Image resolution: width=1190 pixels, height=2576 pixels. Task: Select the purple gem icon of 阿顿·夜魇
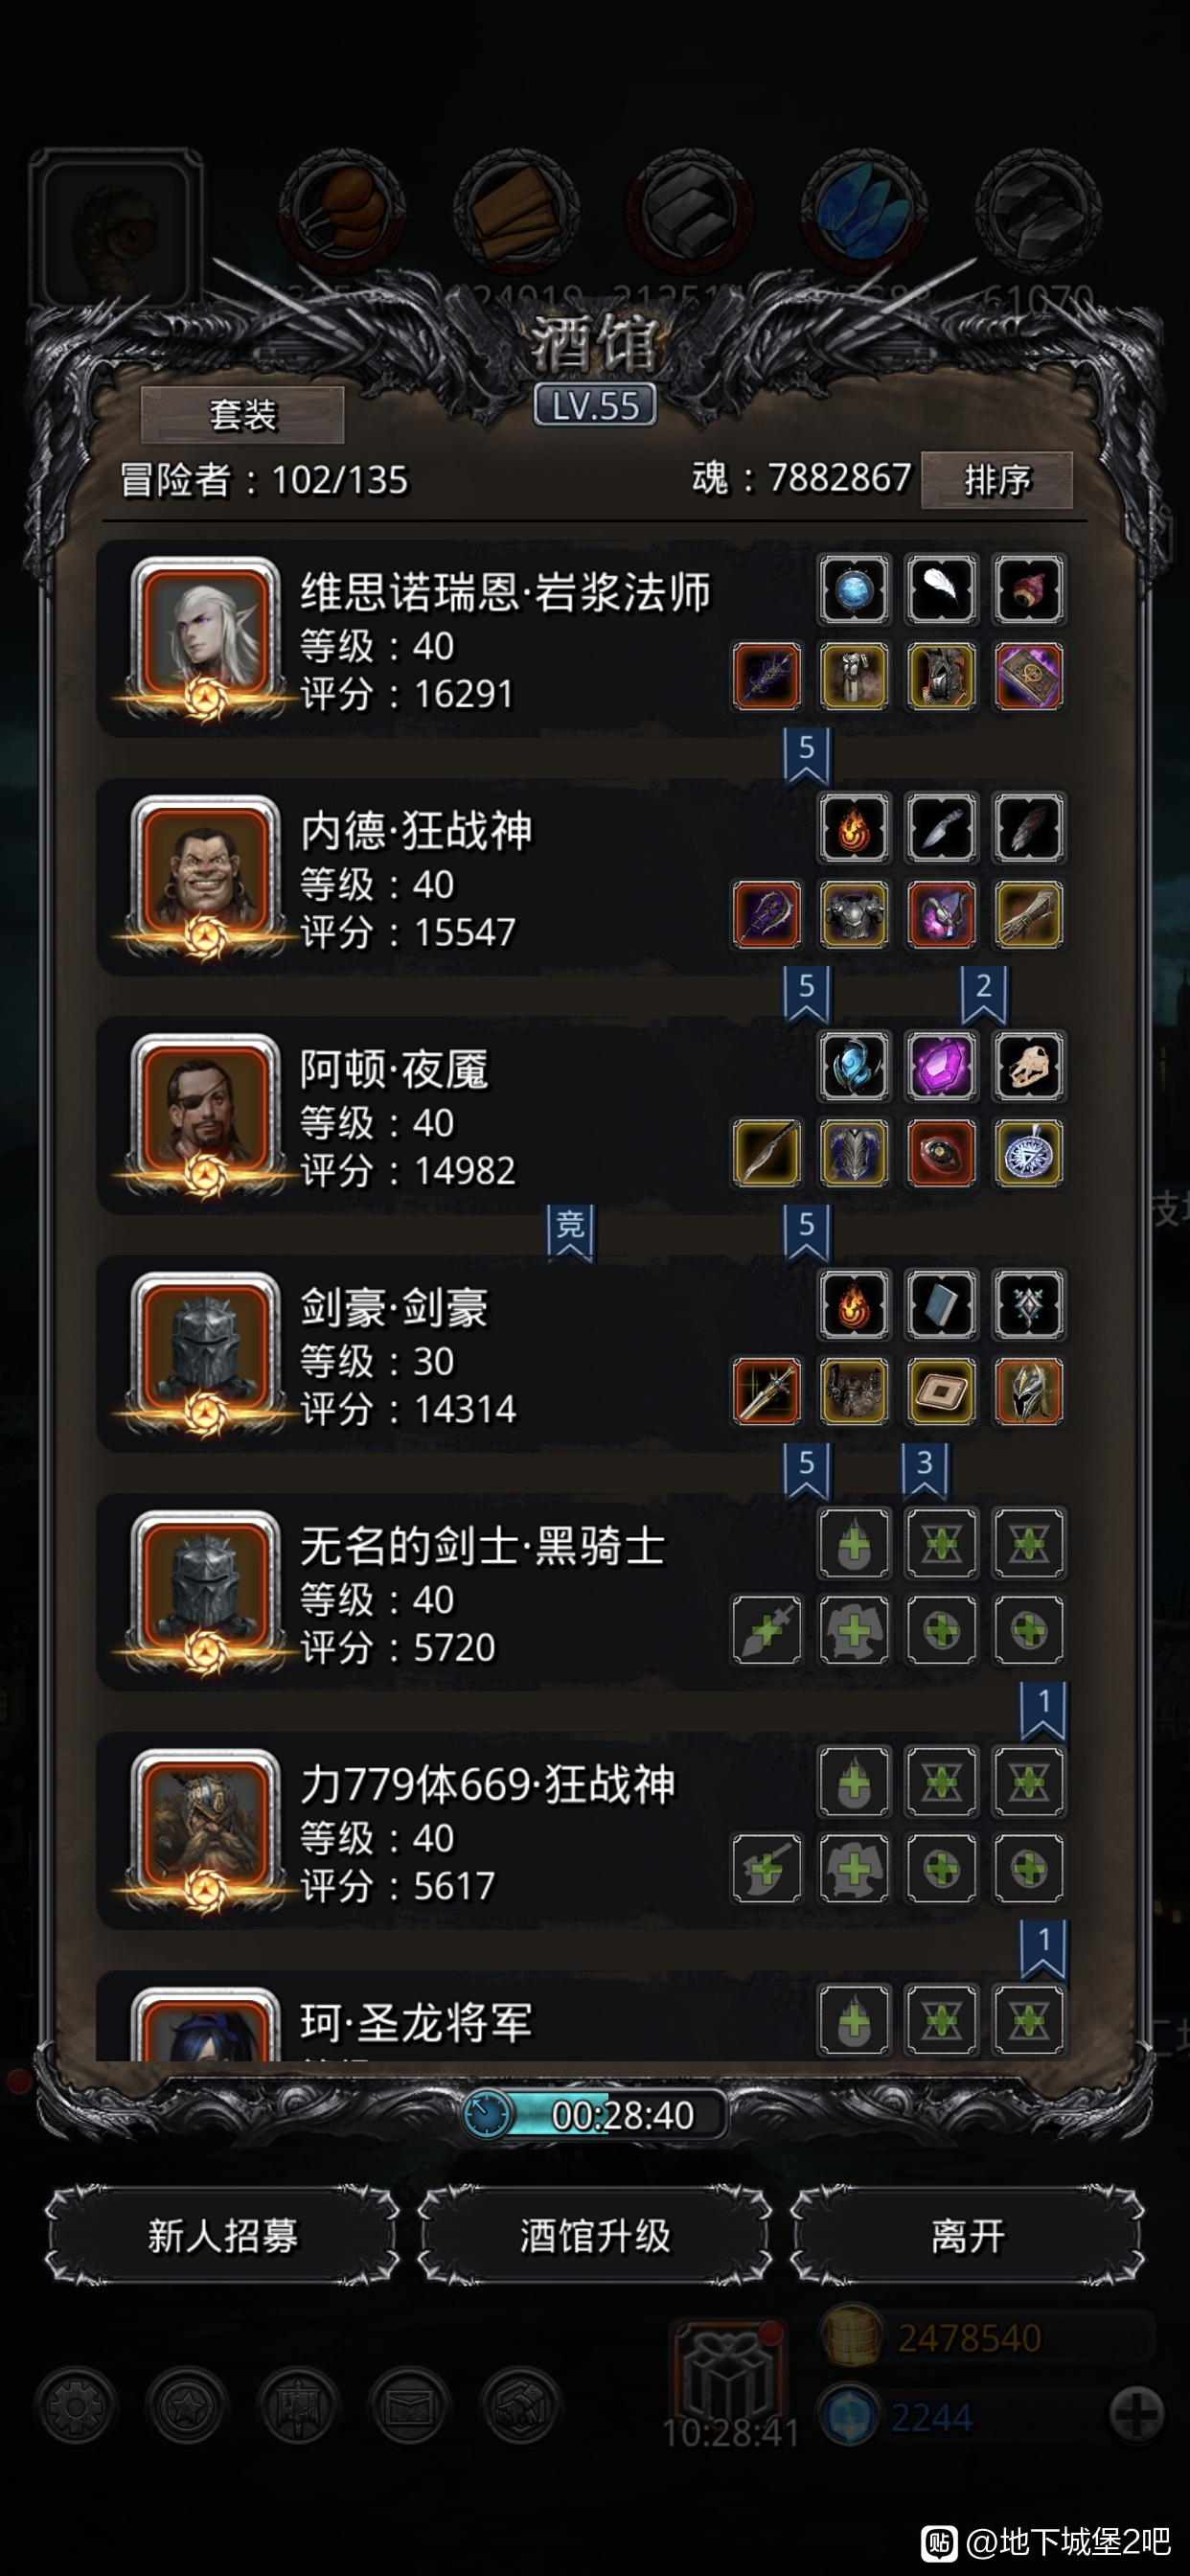[941, 1066]
